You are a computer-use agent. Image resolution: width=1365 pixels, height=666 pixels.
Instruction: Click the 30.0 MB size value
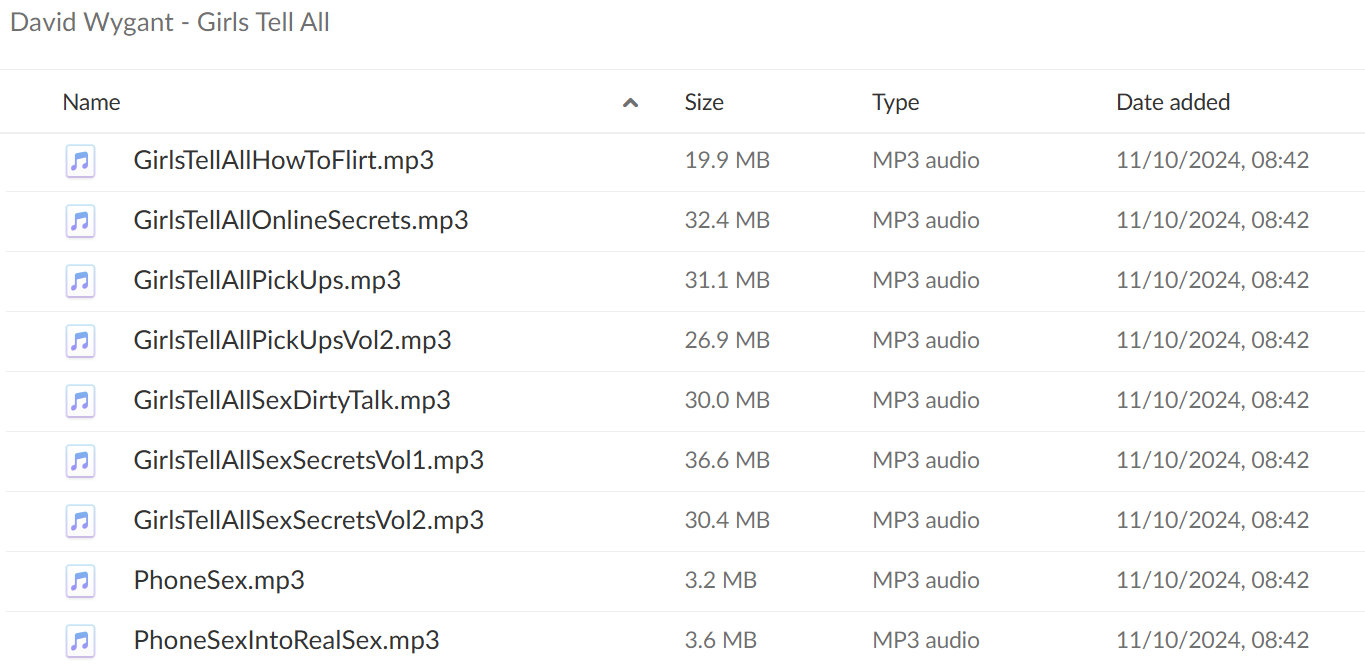click(727, 400)
